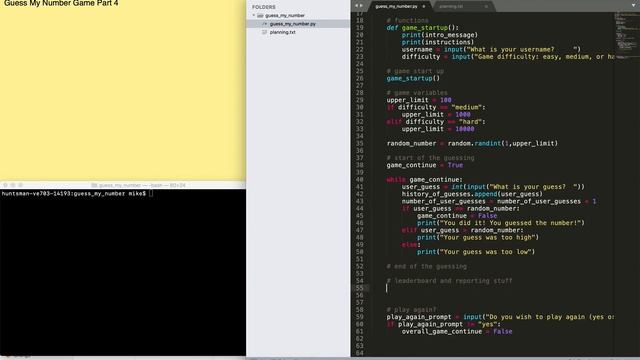
Task: Select the guess_my_number folder row
Action: click(298, 16)
